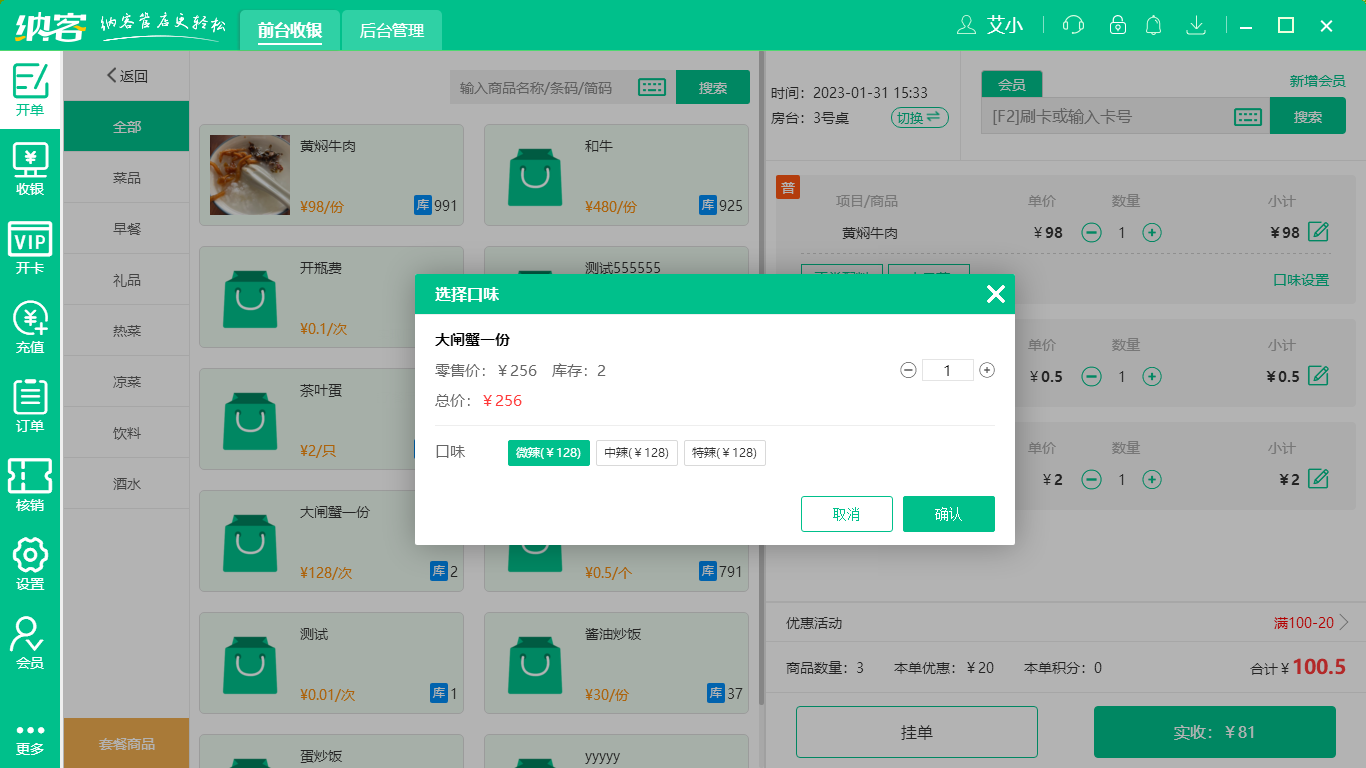
Task: Select 热菜 category
Action: [x=127, y=331]
